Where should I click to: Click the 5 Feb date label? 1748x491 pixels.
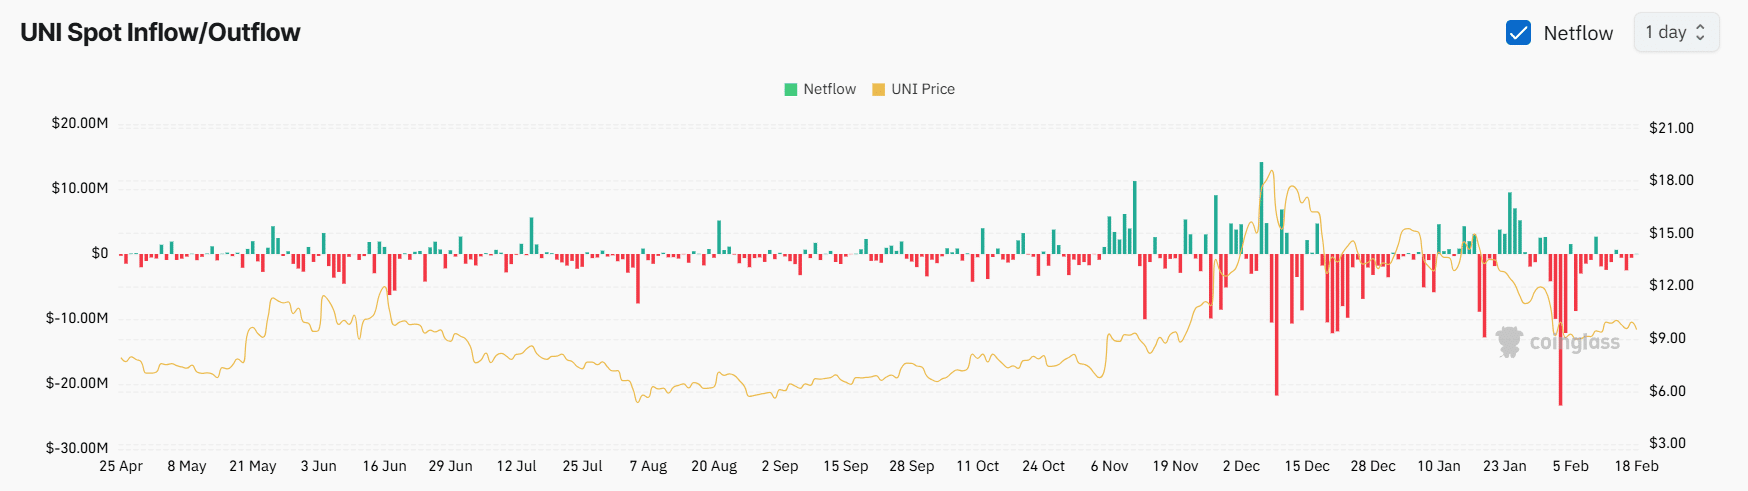(1571, 466)
